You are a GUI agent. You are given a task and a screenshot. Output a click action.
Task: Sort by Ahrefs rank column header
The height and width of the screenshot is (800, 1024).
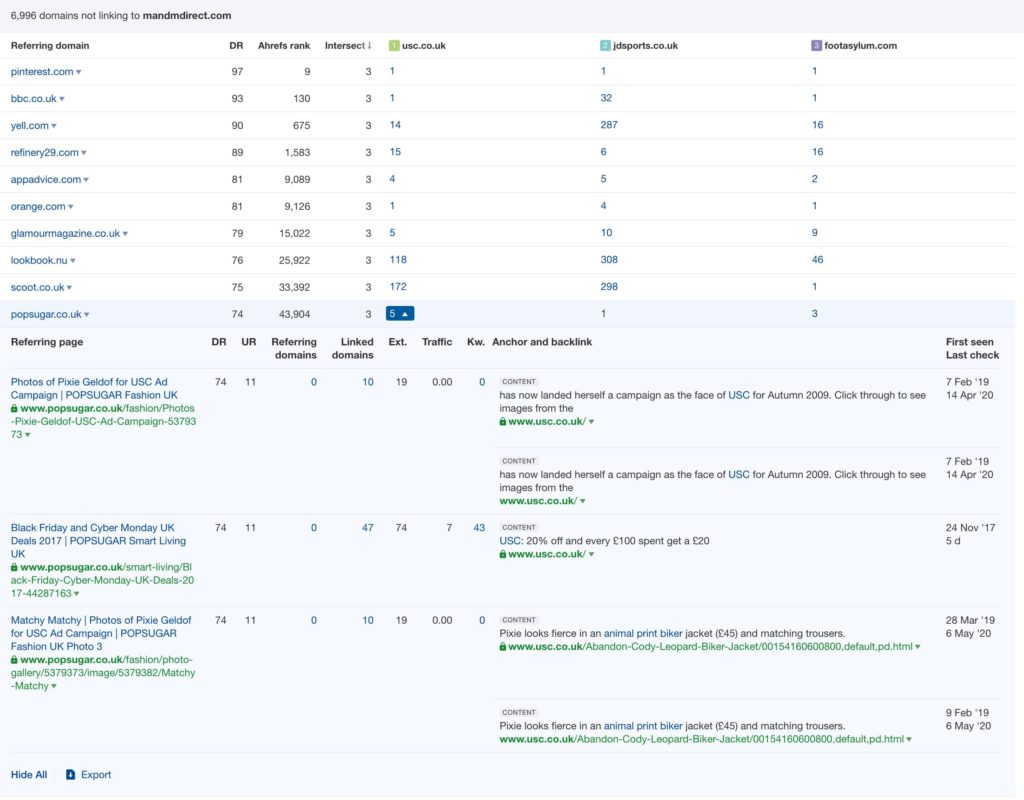(x=284, y=46)
